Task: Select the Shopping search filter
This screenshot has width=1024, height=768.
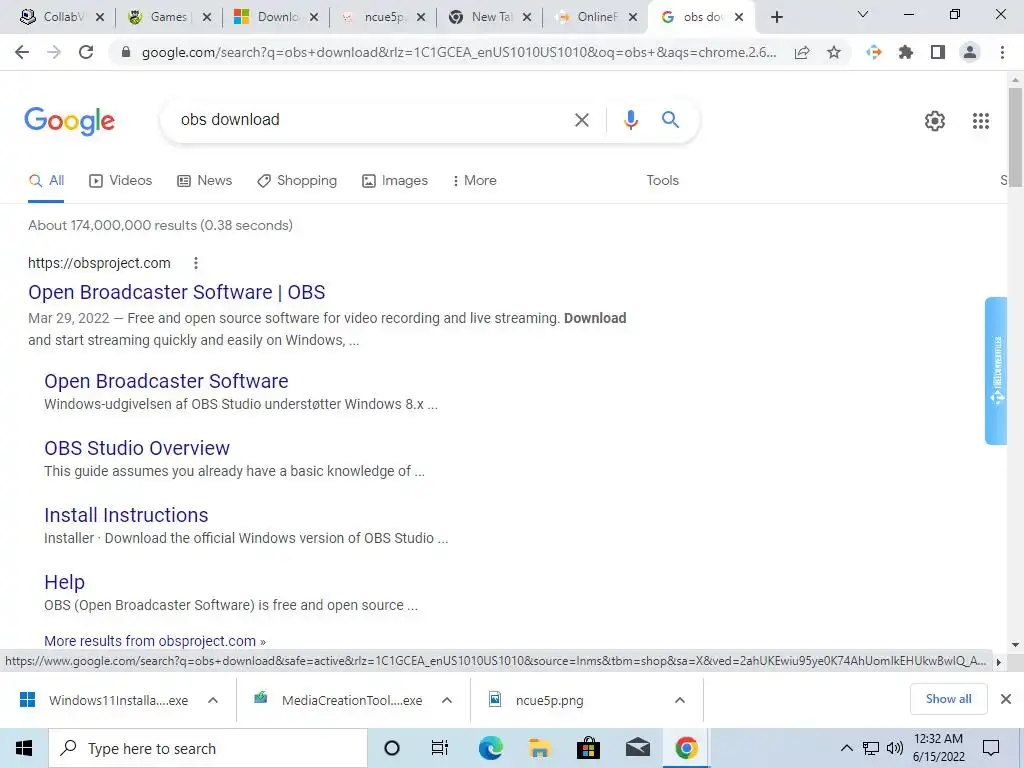Action: pos(297,181)
